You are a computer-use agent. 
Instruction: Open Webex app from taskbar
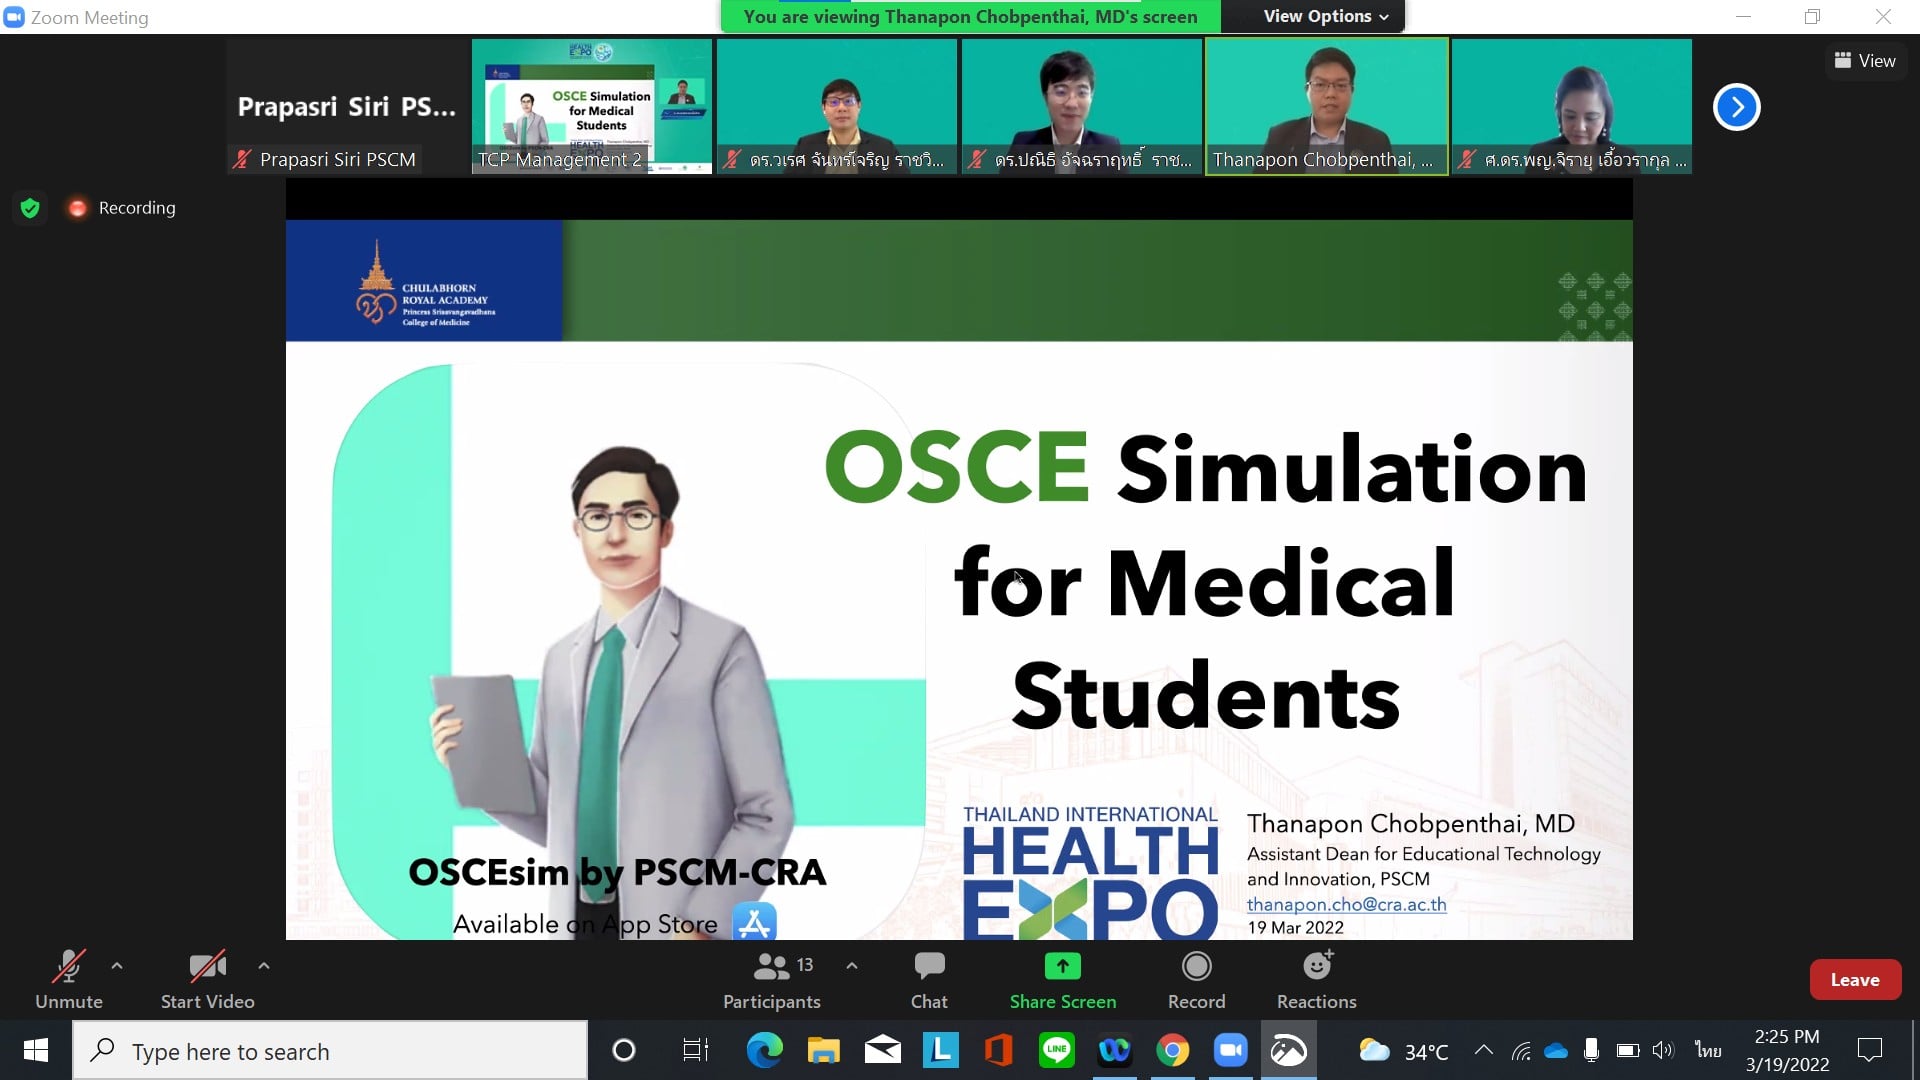click(1114, 1051)
